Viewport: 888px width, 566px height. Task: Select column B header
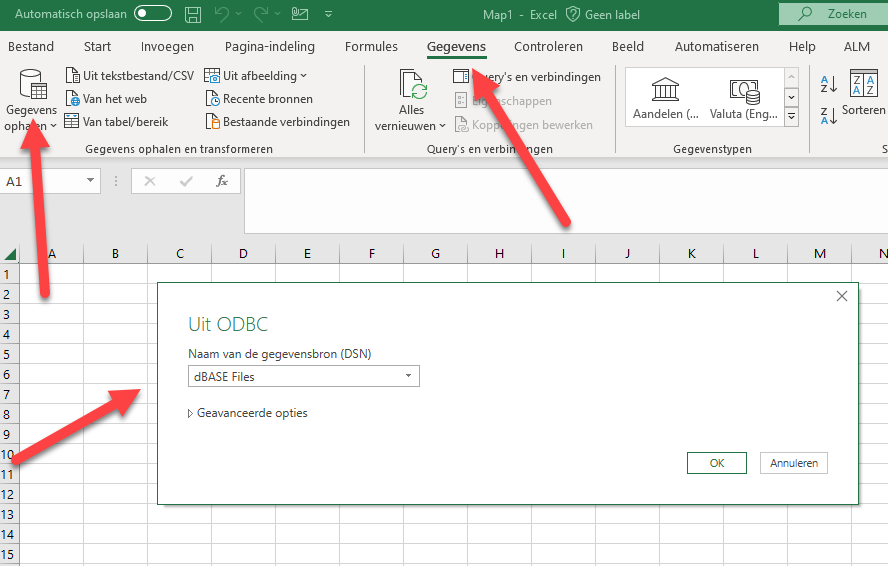click(116, 254)
